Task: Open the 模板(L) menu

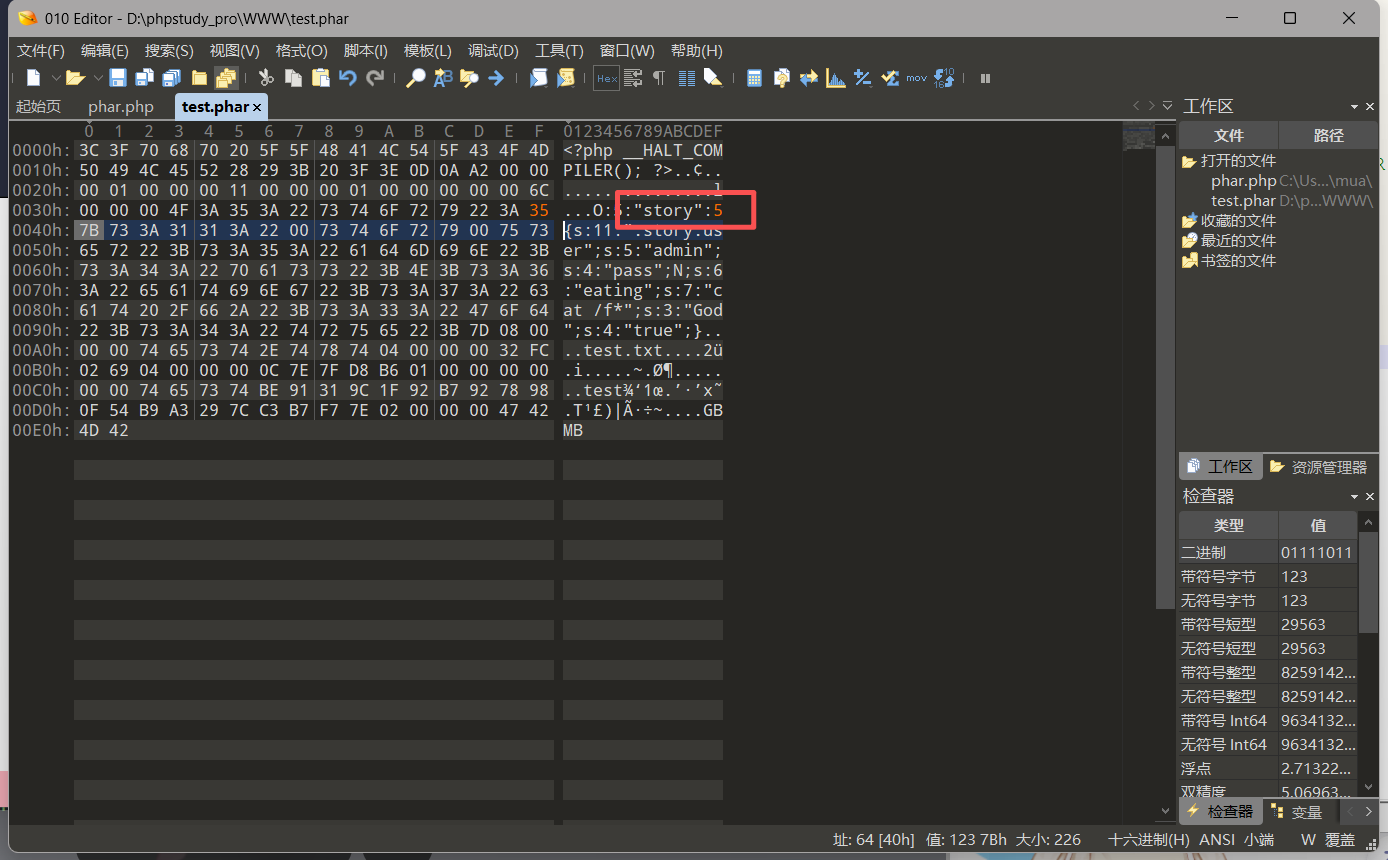Action: click(427, 51)
